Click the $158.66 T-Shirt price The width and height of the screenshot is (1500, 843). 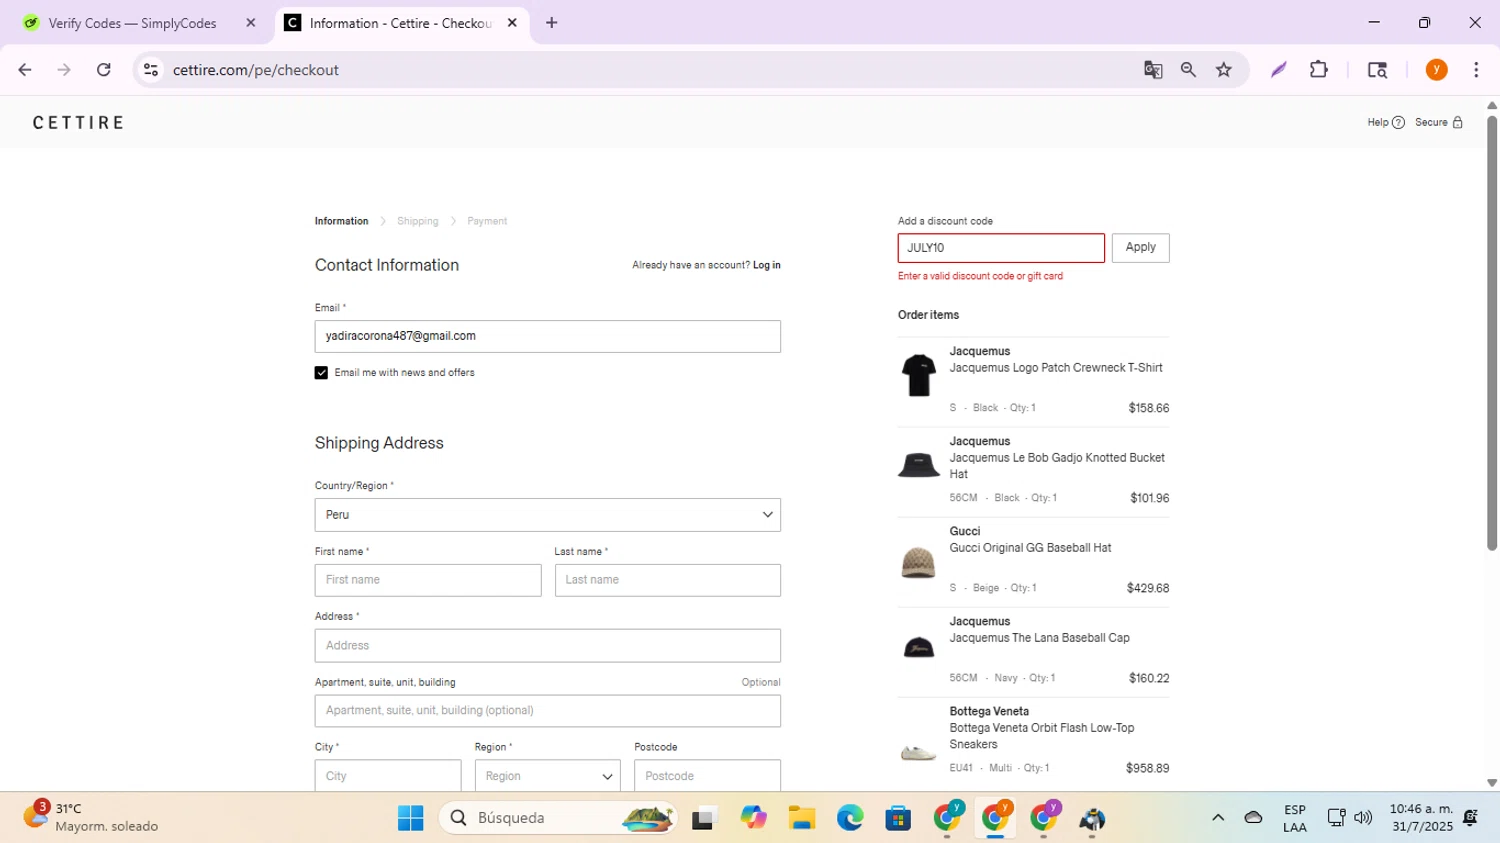[x=1149, y=408]
